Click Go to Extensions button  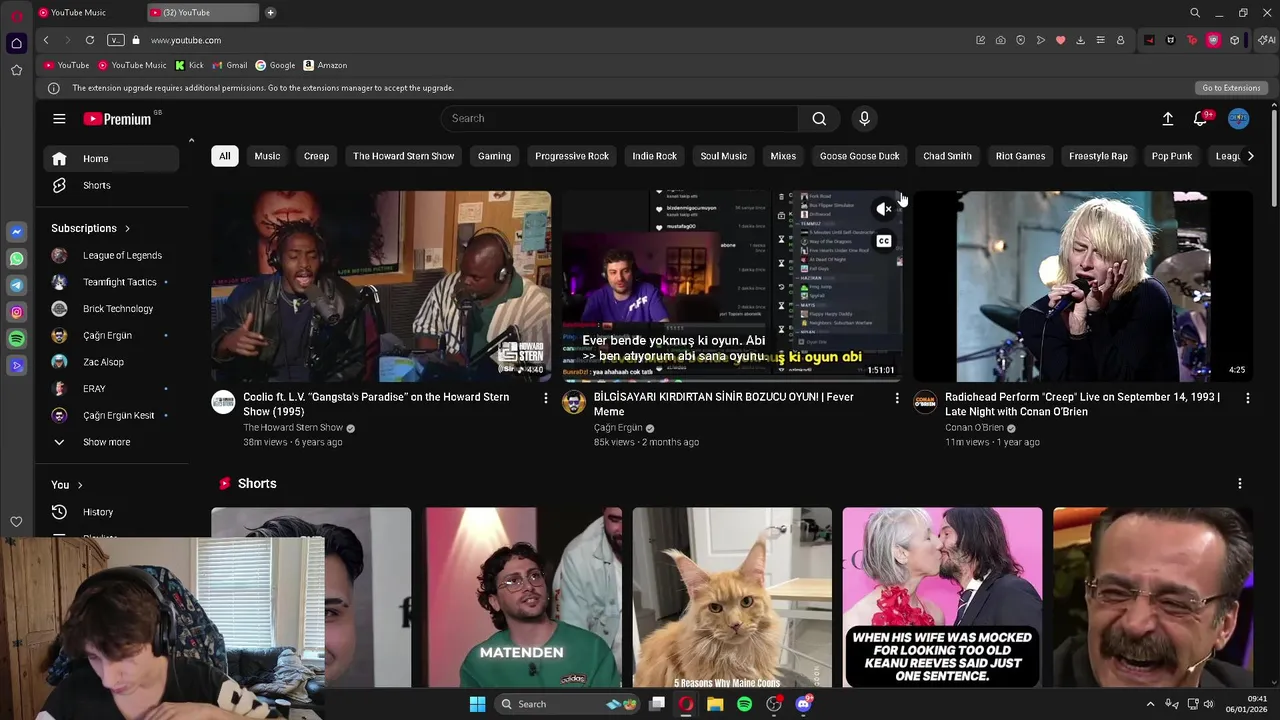pos(1231,88)
